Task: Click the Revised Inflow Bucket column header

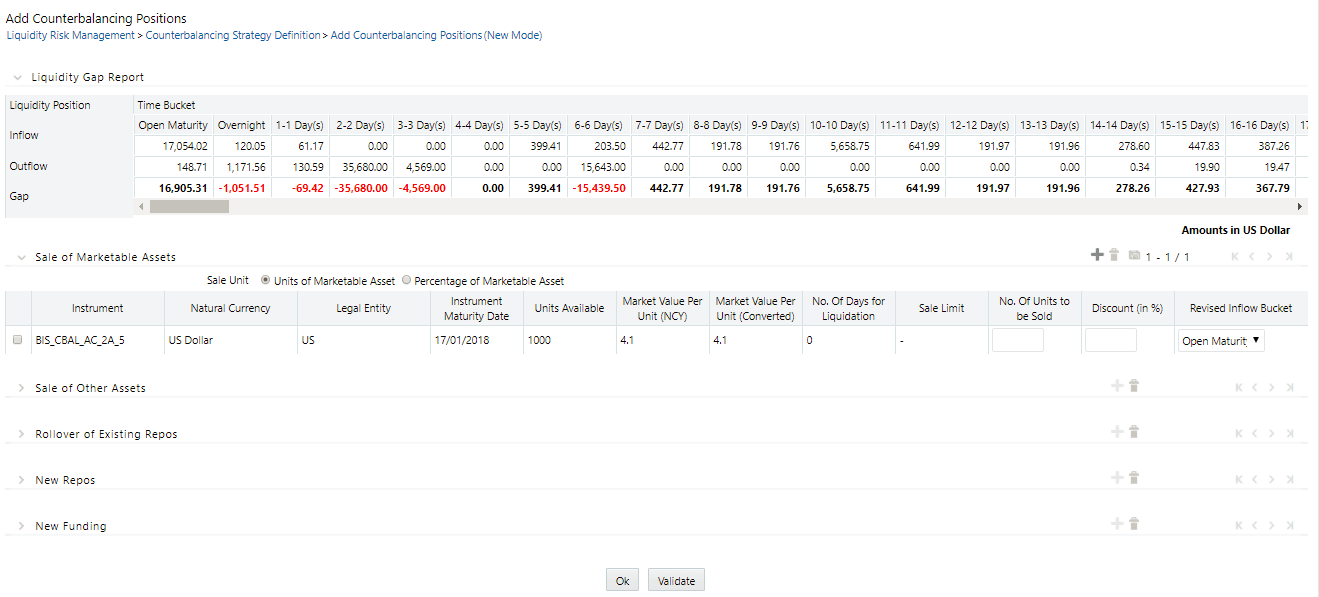Action: tap(1241, 308)
